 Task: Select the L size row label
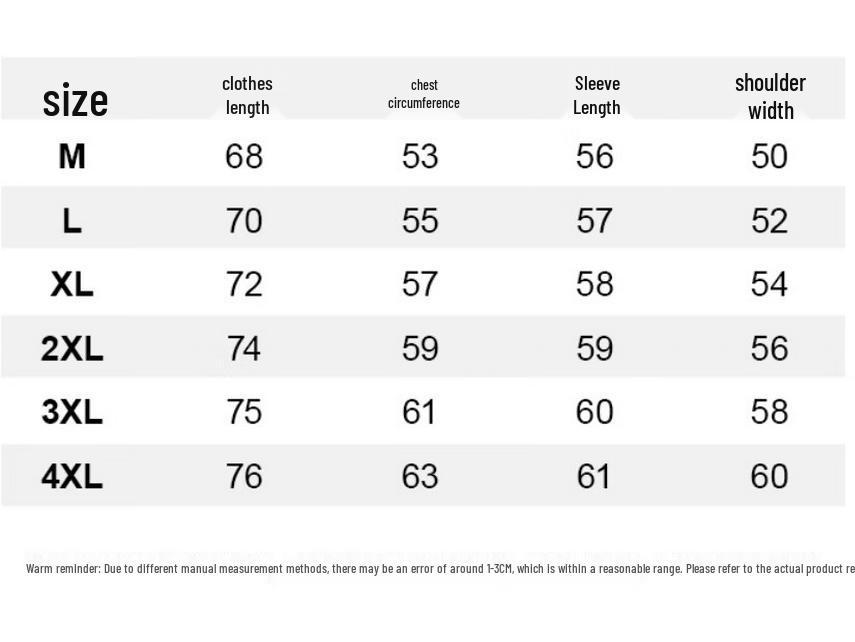click(72, 220)
